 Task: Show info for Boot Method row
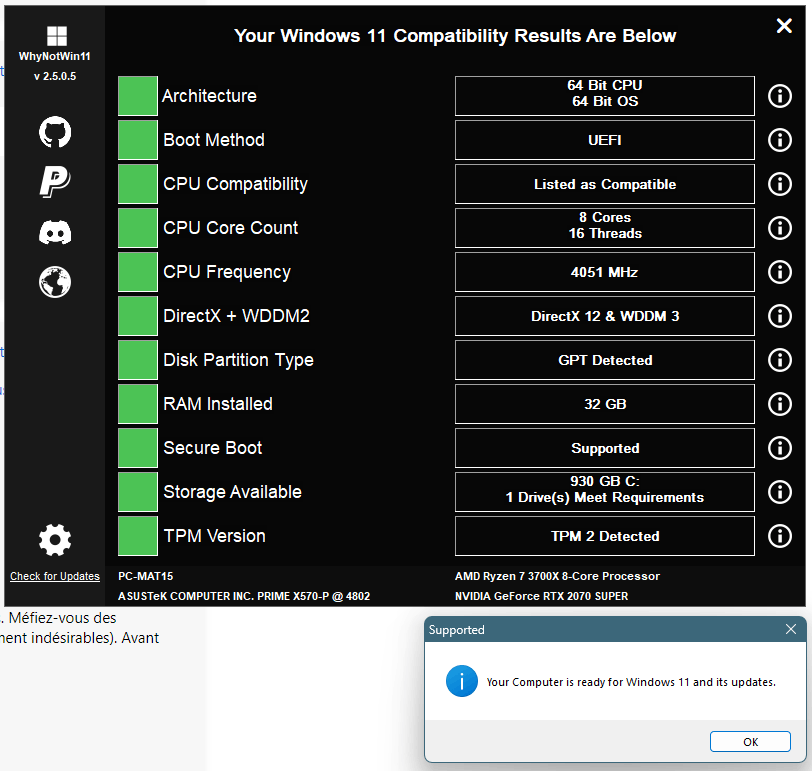point(779,140)
